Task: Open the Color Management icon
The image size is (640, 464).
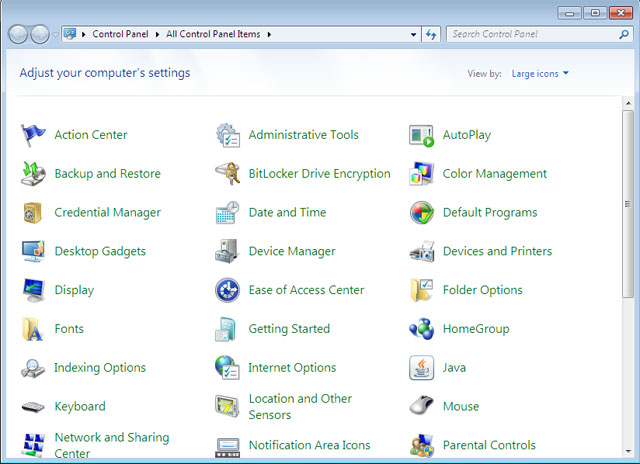Action: tap(421, 174)
